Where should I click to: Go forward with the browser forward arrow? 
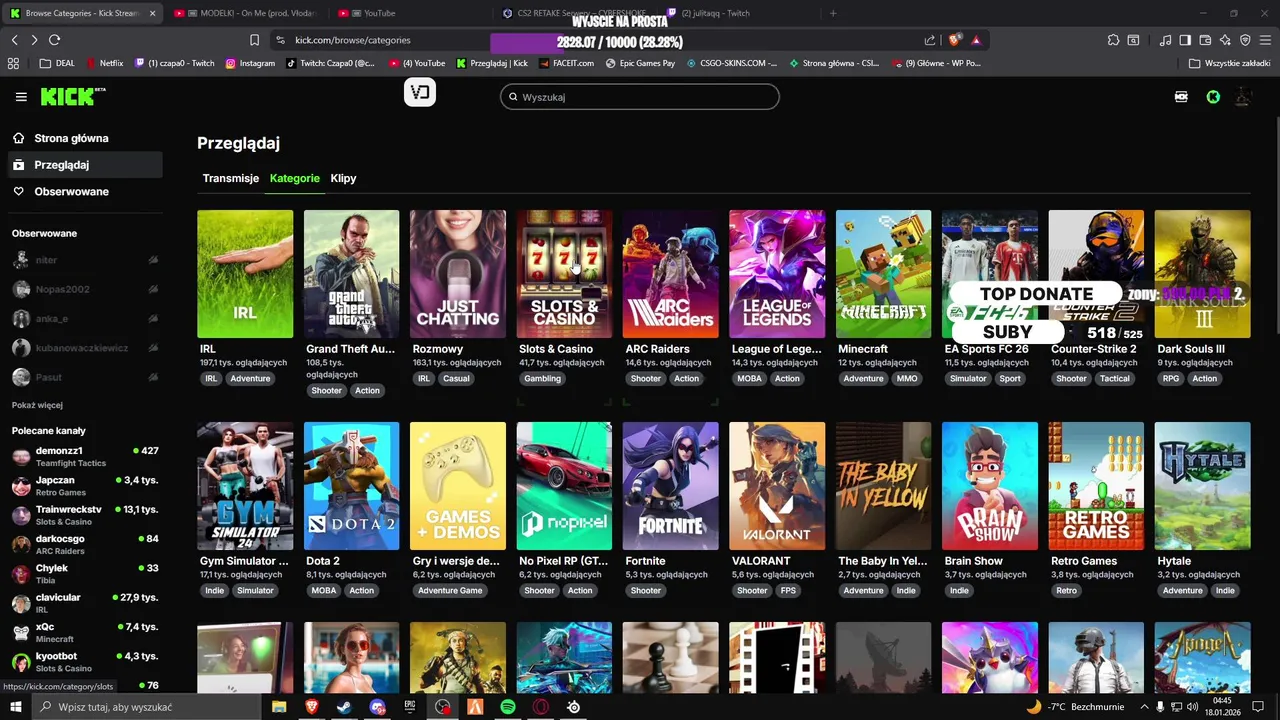34,40
